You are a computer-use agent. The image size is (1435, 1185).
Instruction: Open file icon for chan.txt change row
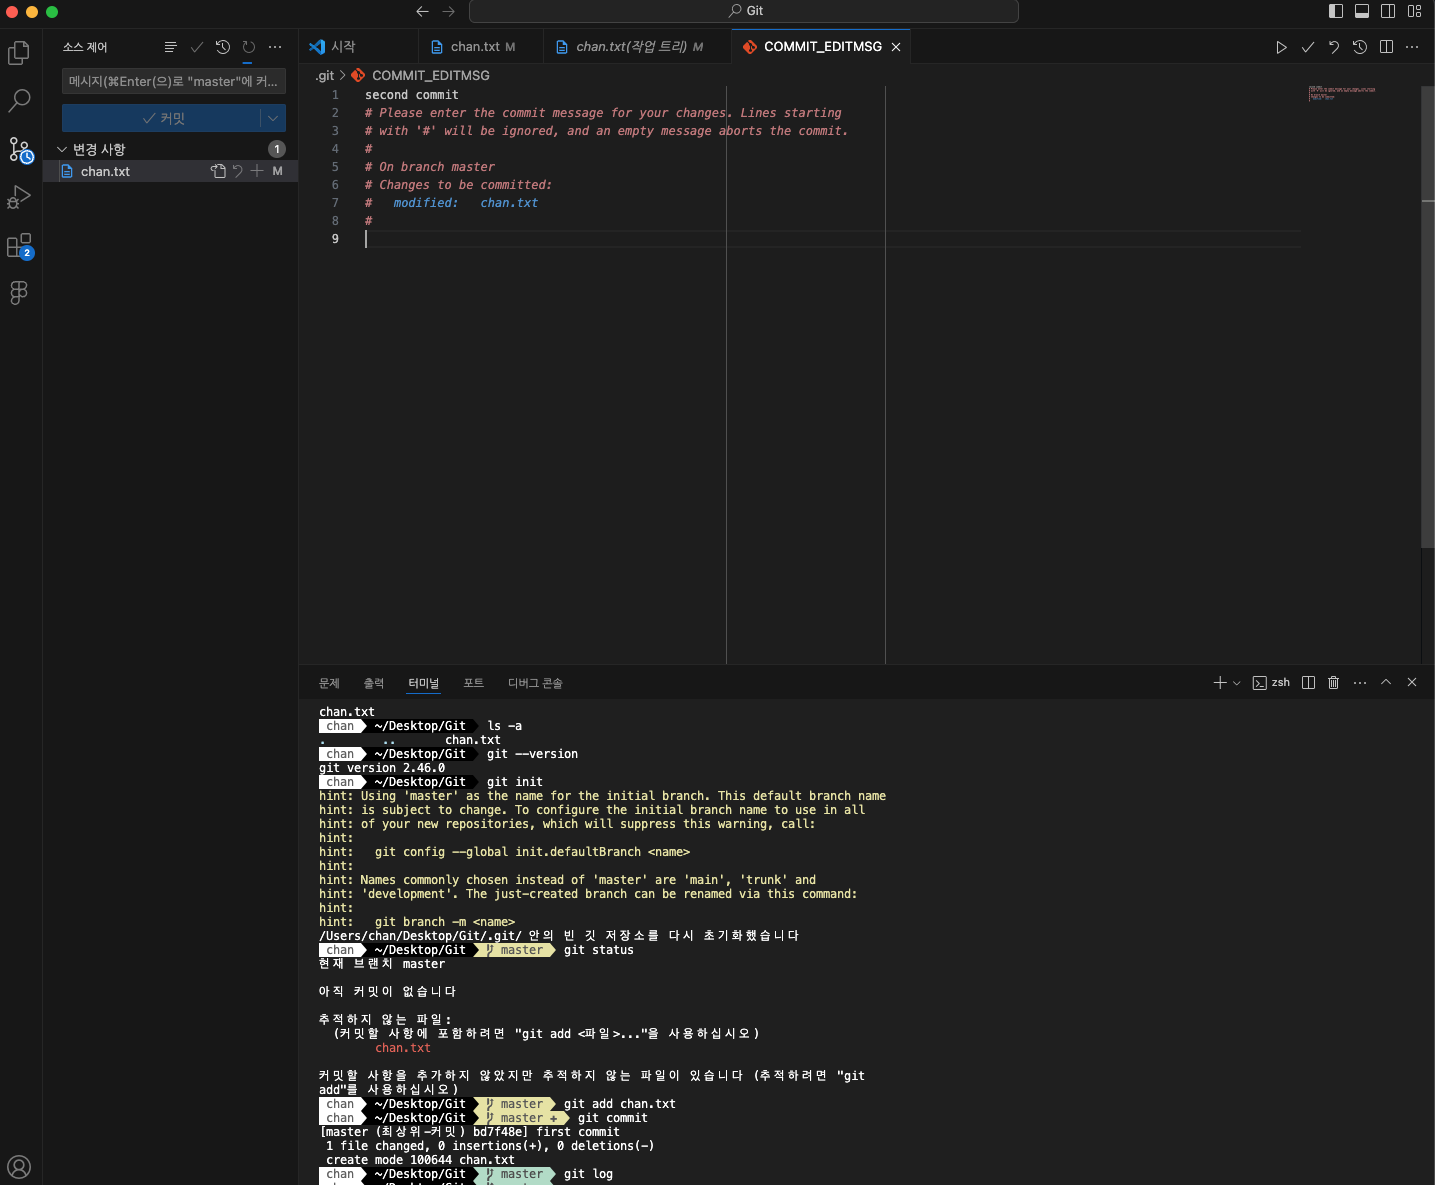pyautogui.click(x=218, y=171)
